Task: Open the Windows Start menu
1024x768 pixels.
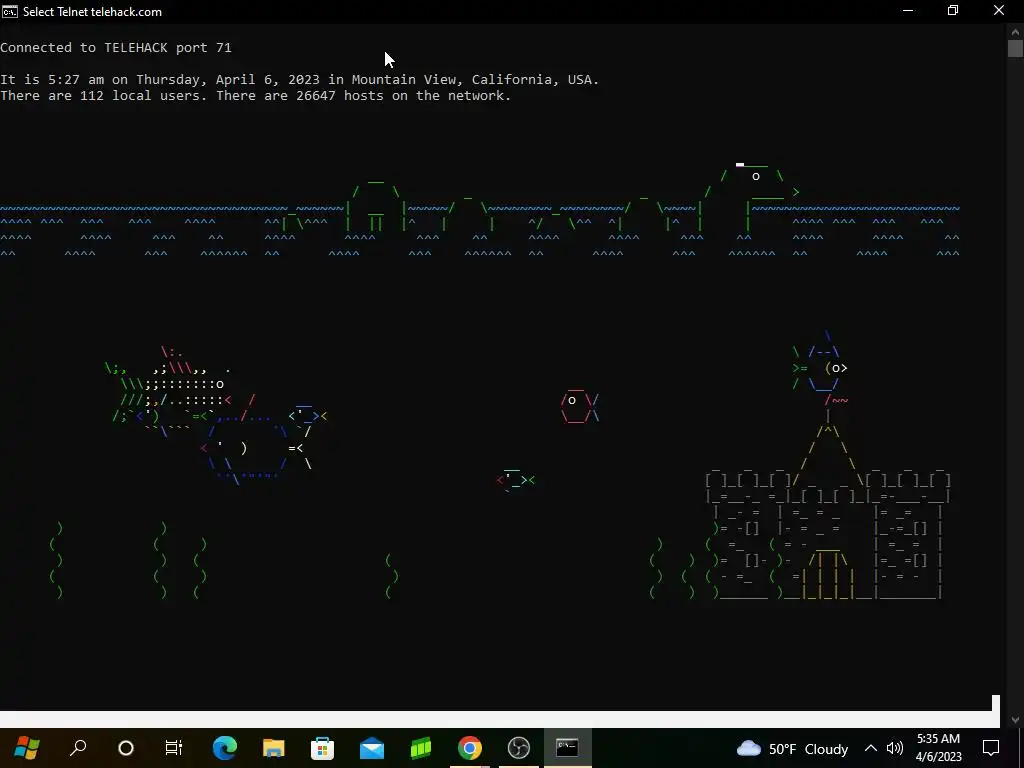Action: coord(27,748)
